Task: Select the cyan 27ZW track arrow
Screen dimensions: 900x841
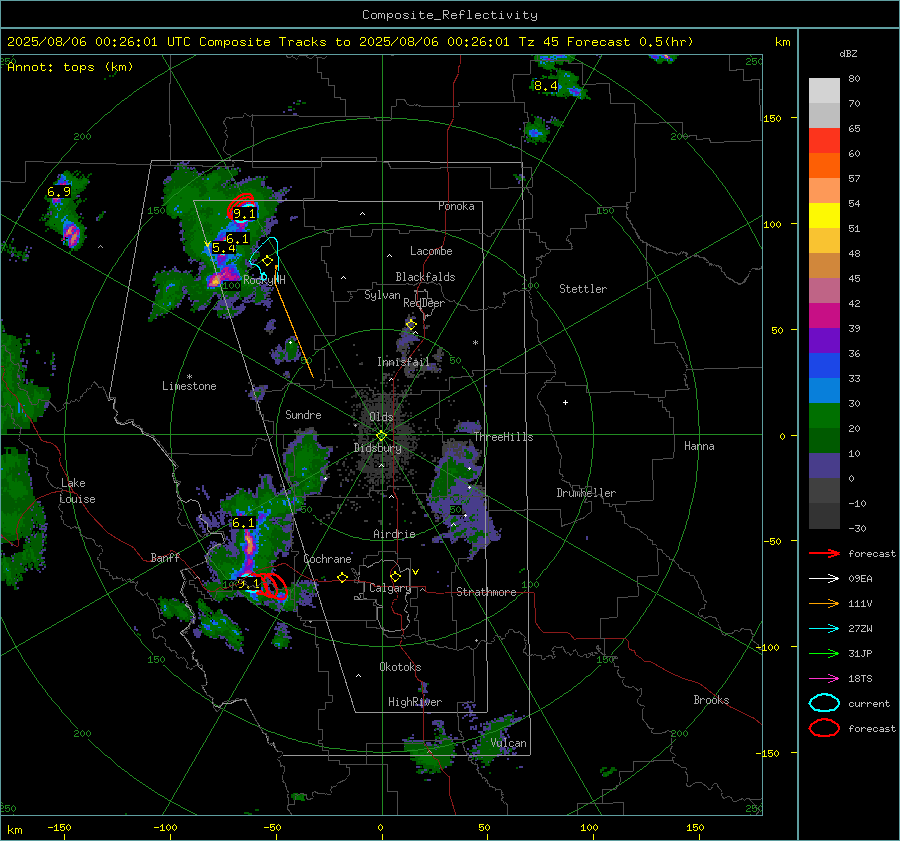Action: [x=824, y=629]
